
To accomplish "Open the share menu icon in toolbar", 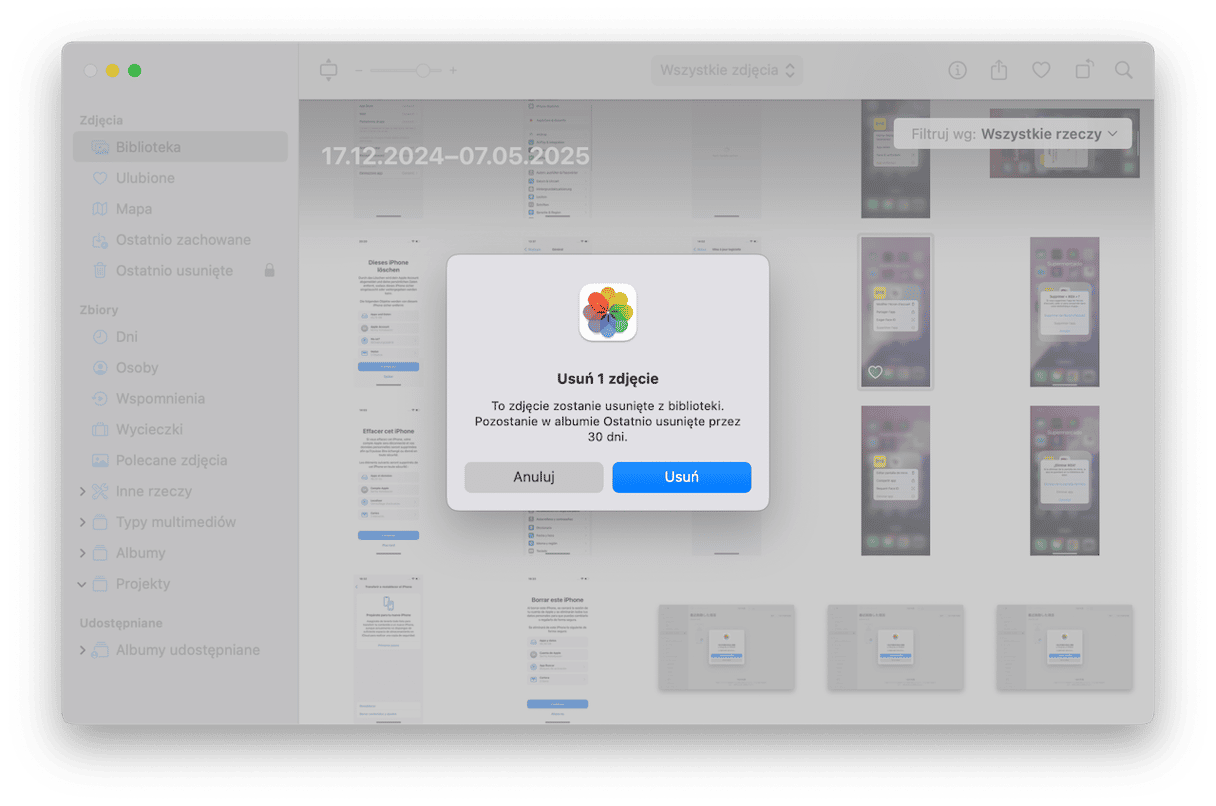I will pos(999,70).
